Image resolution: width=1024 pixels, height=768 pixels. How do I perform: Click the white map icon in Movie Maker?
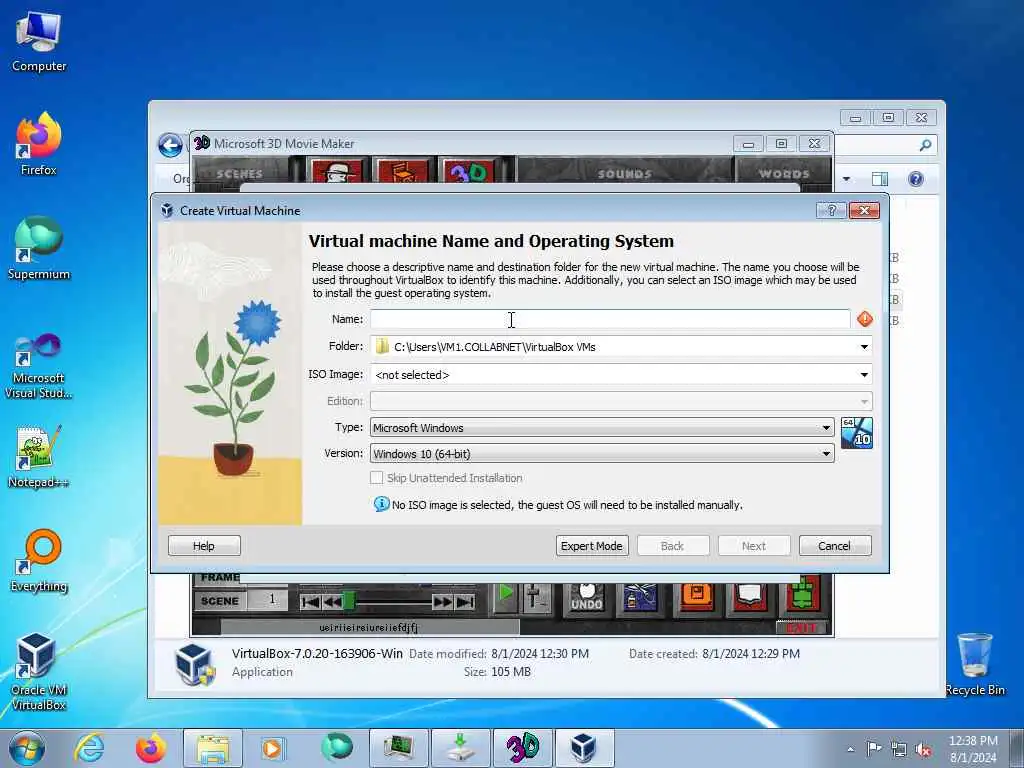click(749, 596)
